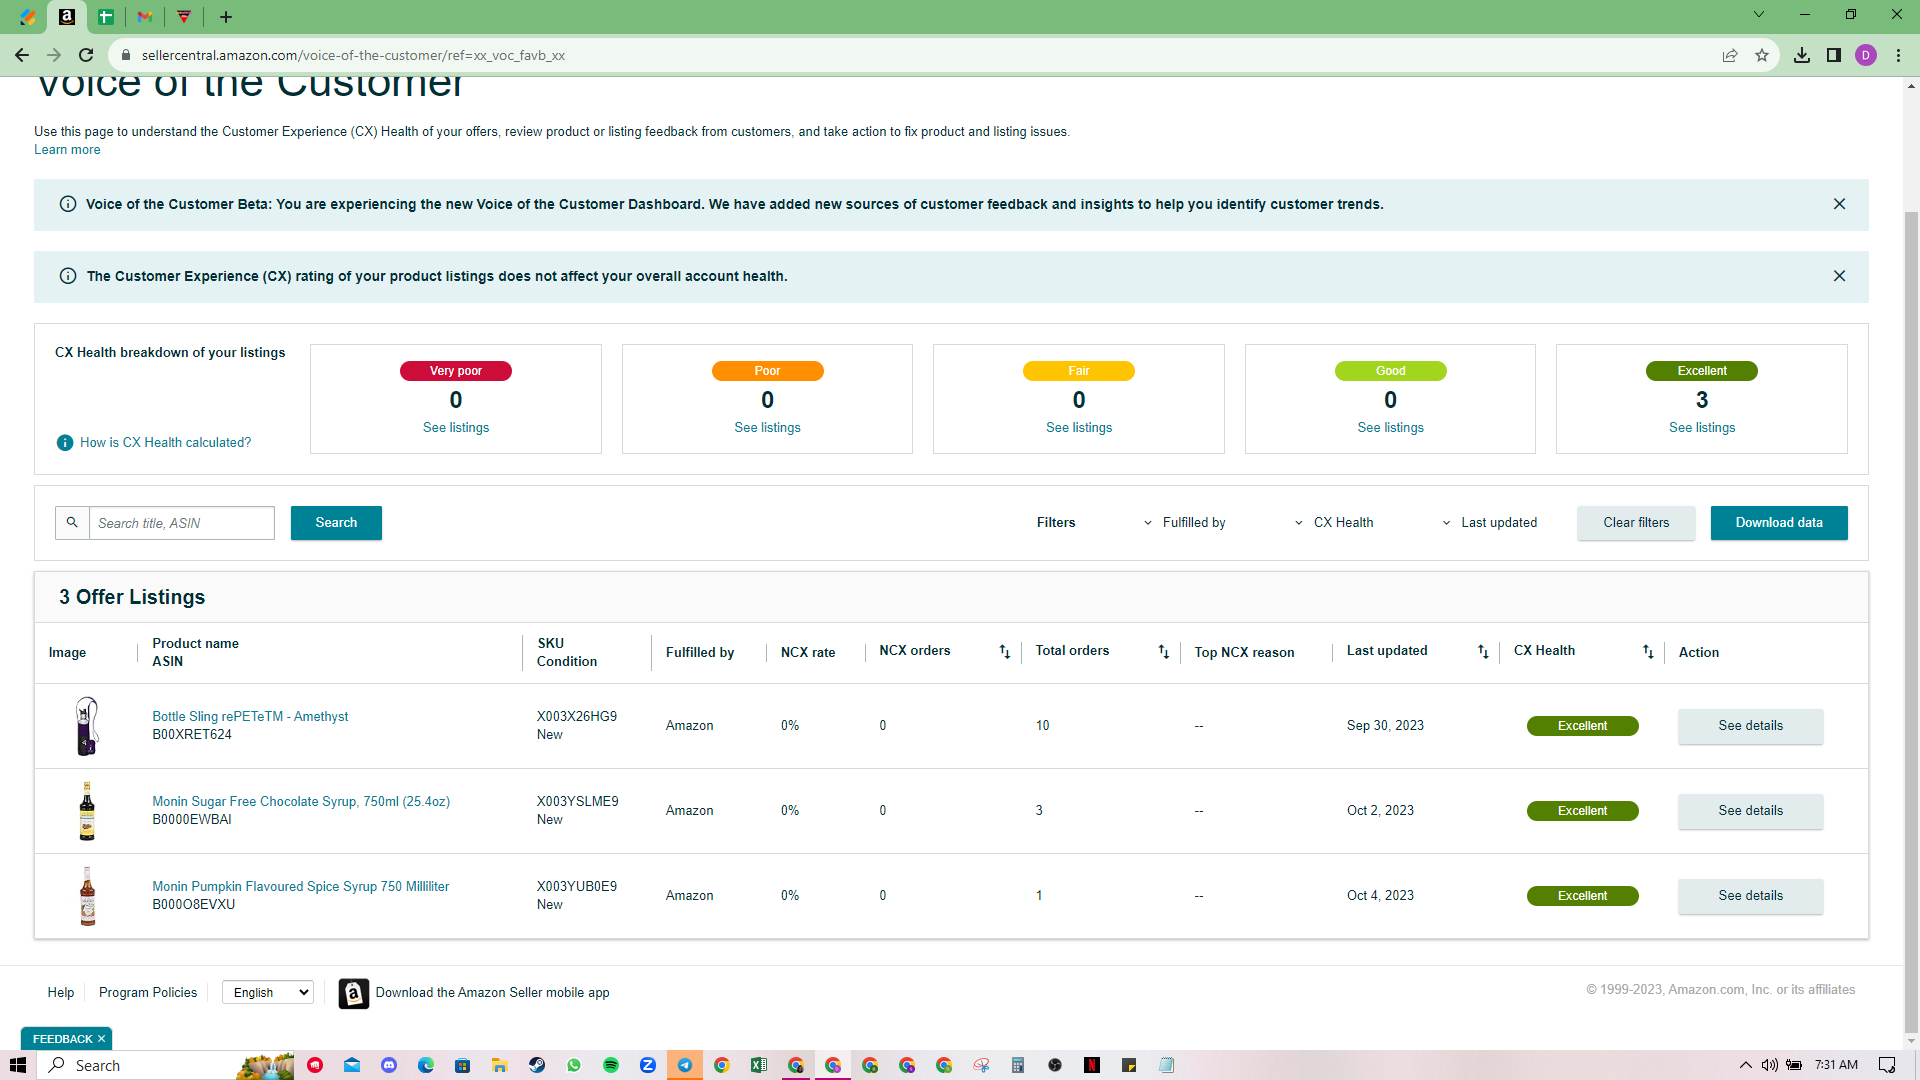Go back to the previous page
The height and width of the screenshot is (1080, 1920).
coord(22,55)
